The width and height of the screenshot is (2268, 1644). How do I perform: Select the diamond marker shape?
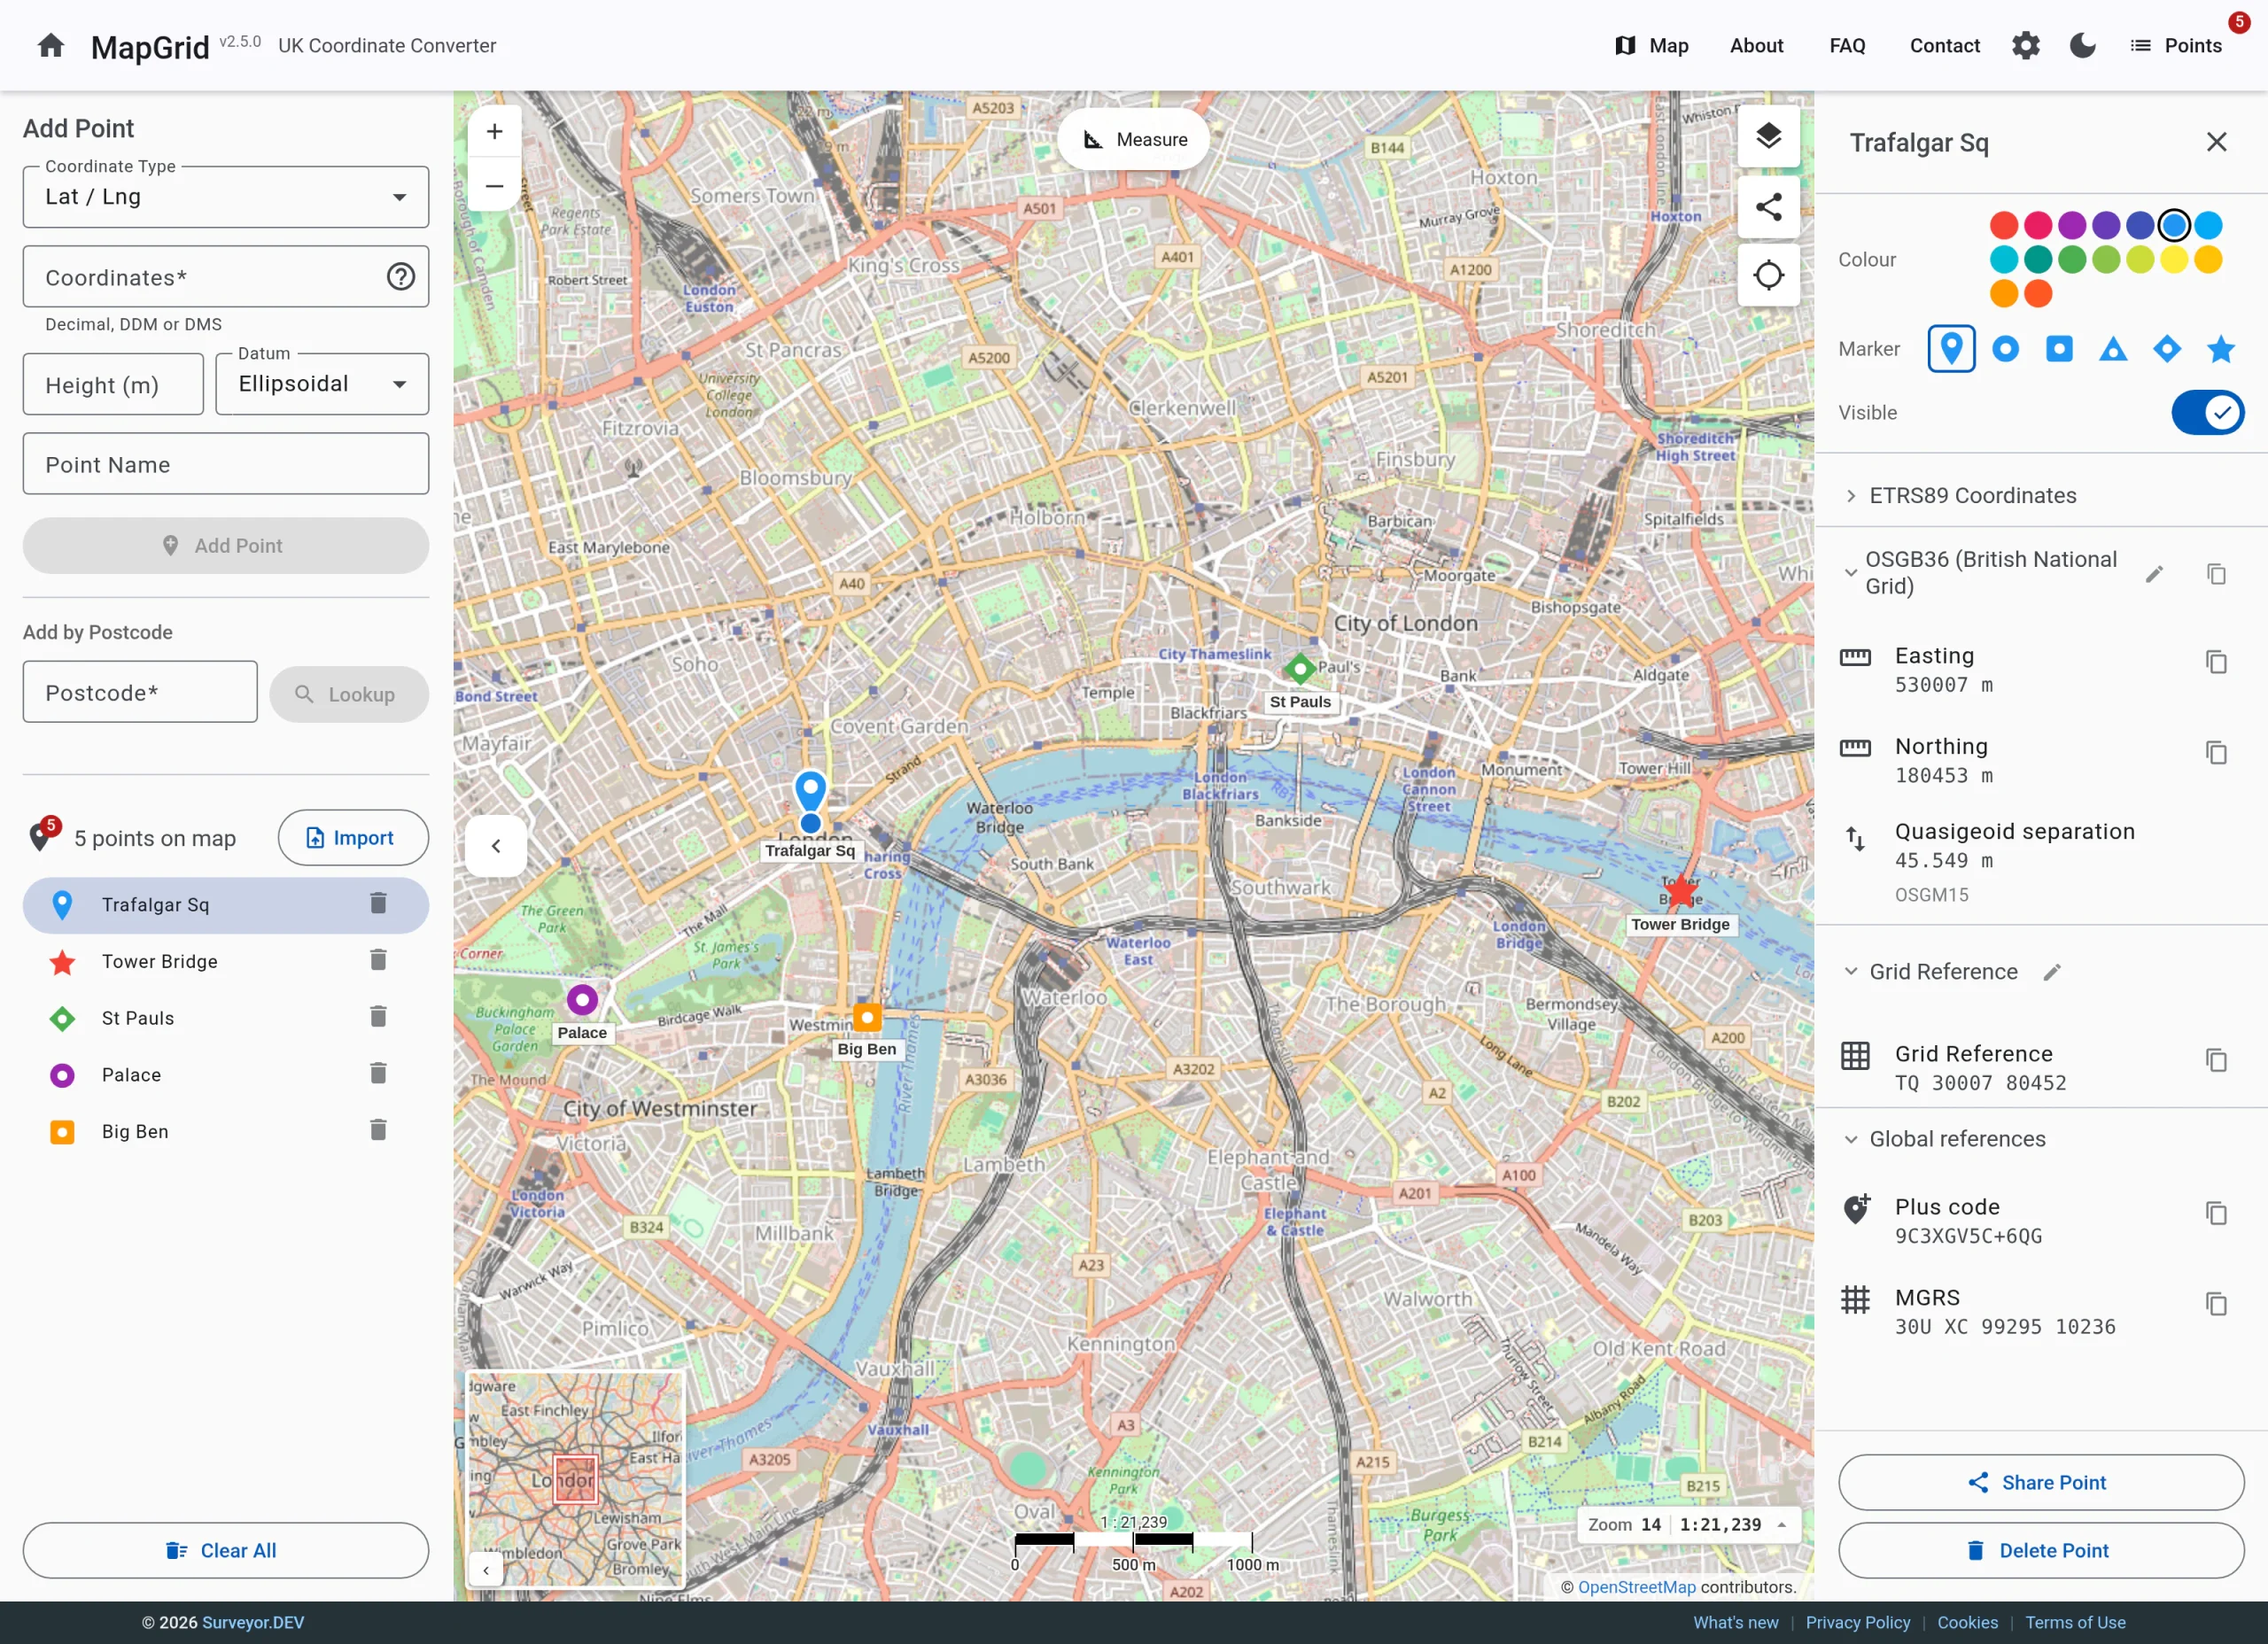[x=2166, y=349]
